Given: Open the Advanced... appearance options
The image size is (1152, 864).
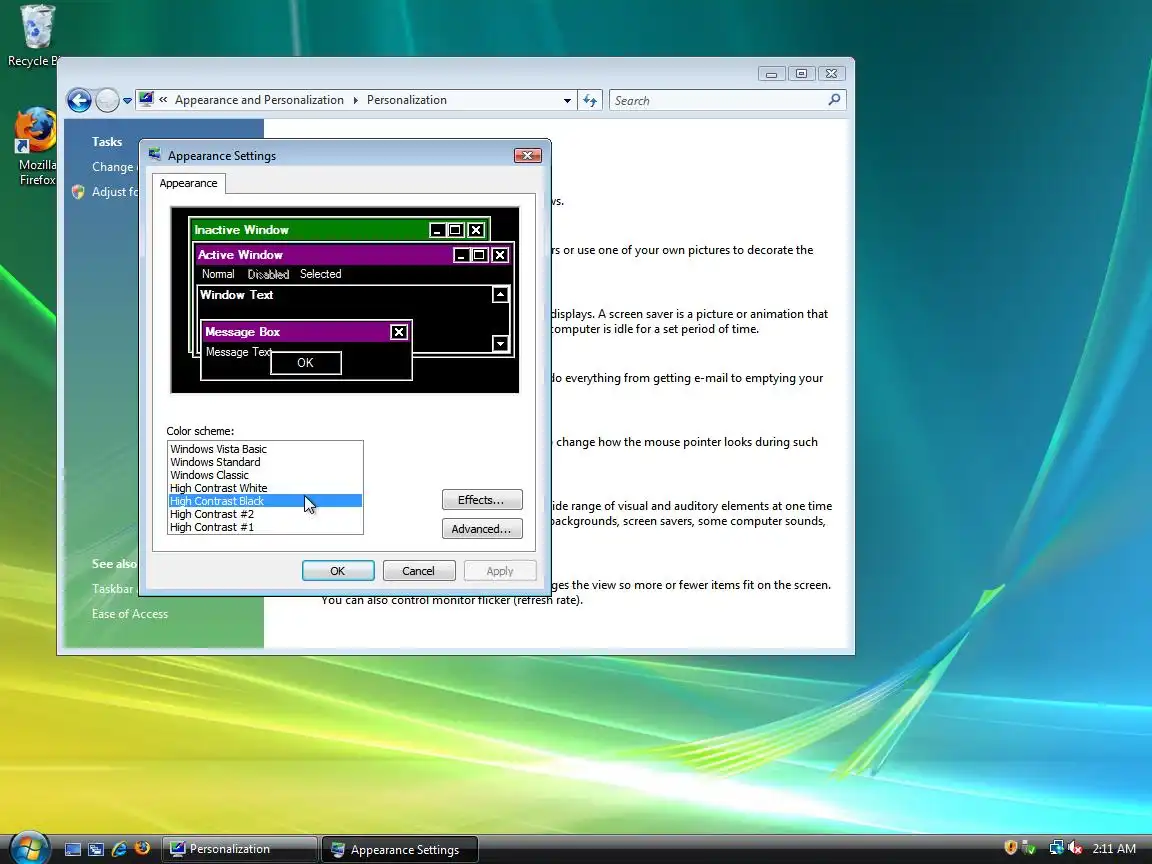Looking at the screenshot, I should [x=482, y=529].
